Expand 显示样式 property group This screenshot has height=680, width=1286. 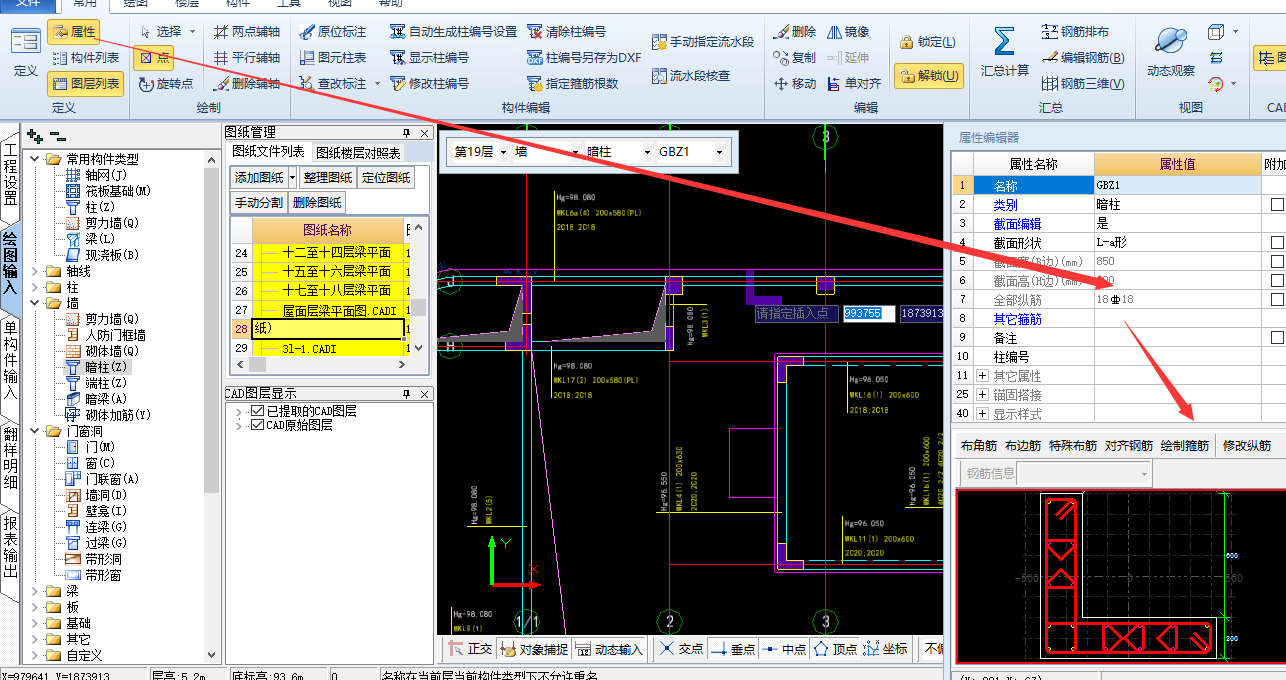pos(983,414)
